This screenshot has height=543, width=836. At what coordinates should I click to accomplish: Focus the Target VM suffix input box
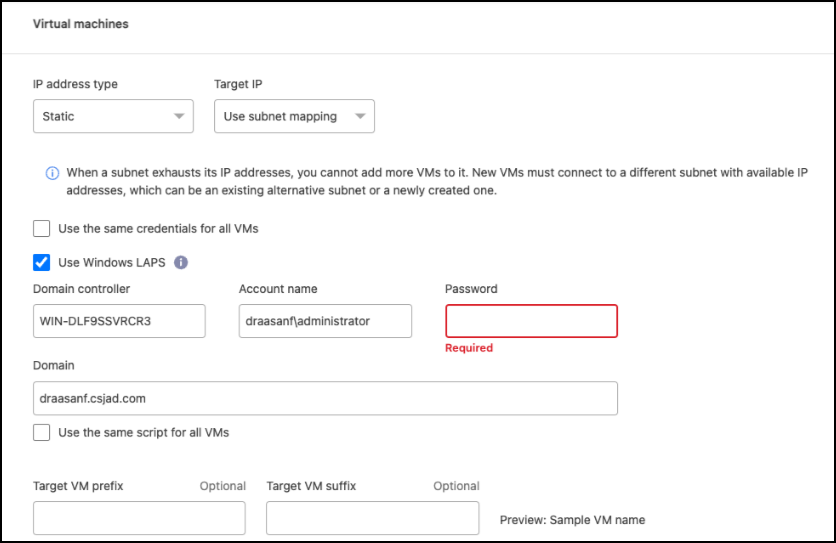pyautogui.click(x=372, y=518)
